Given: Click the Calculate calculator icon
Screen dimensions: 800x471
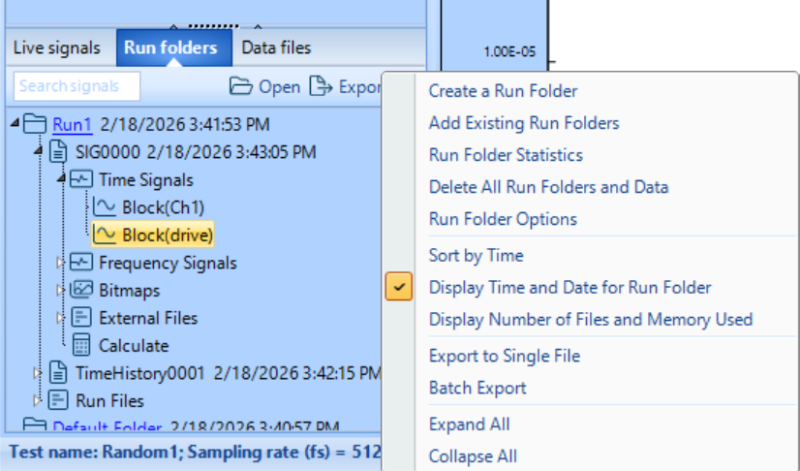Looking at the screenshot, I should pyautogui.click(x=82, y=346).
